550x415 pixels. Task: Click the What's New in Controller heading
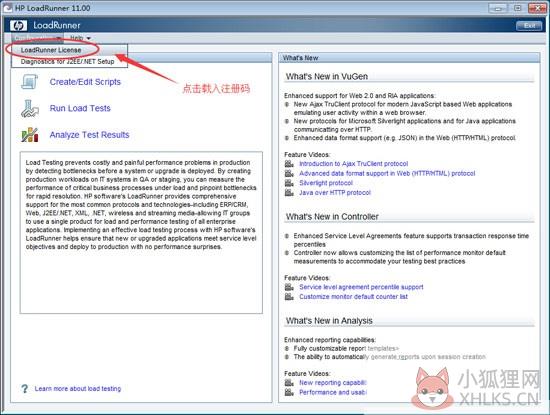click(332, 217)
